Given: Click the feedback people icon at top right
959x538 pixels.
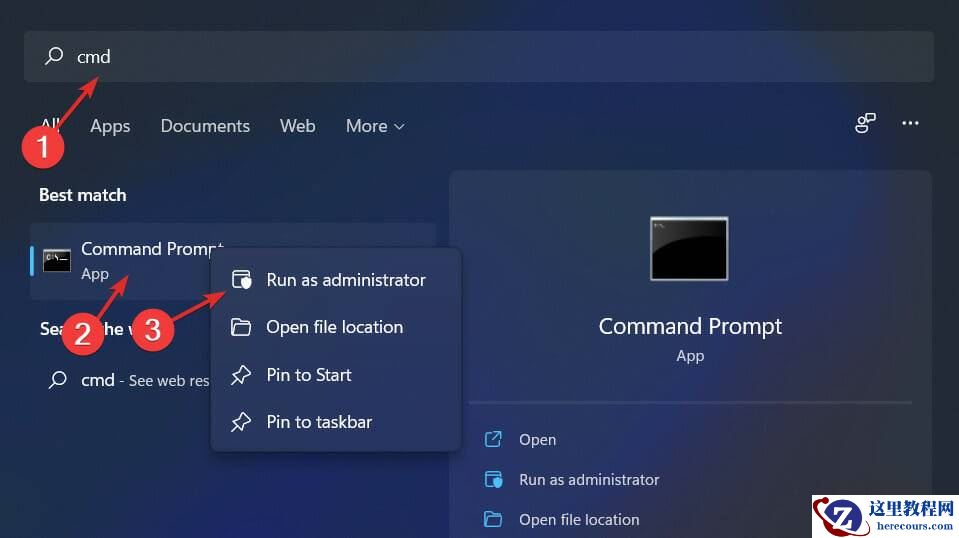Looking at the screenshot, I should [865, 124].
